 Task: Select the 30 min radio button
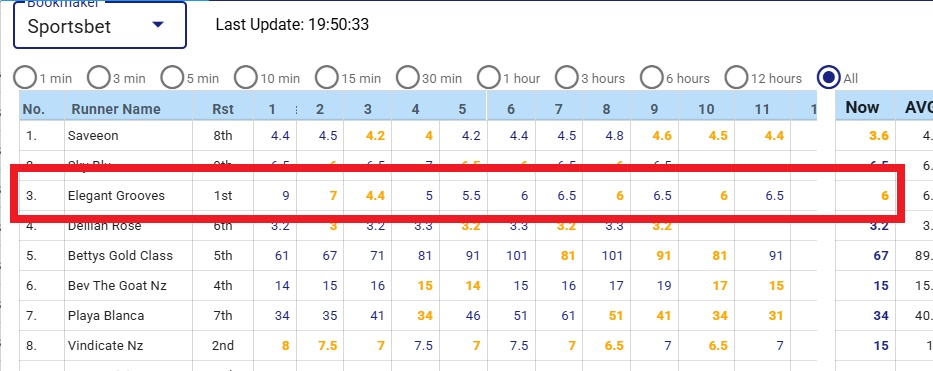[x=408, y=77]
